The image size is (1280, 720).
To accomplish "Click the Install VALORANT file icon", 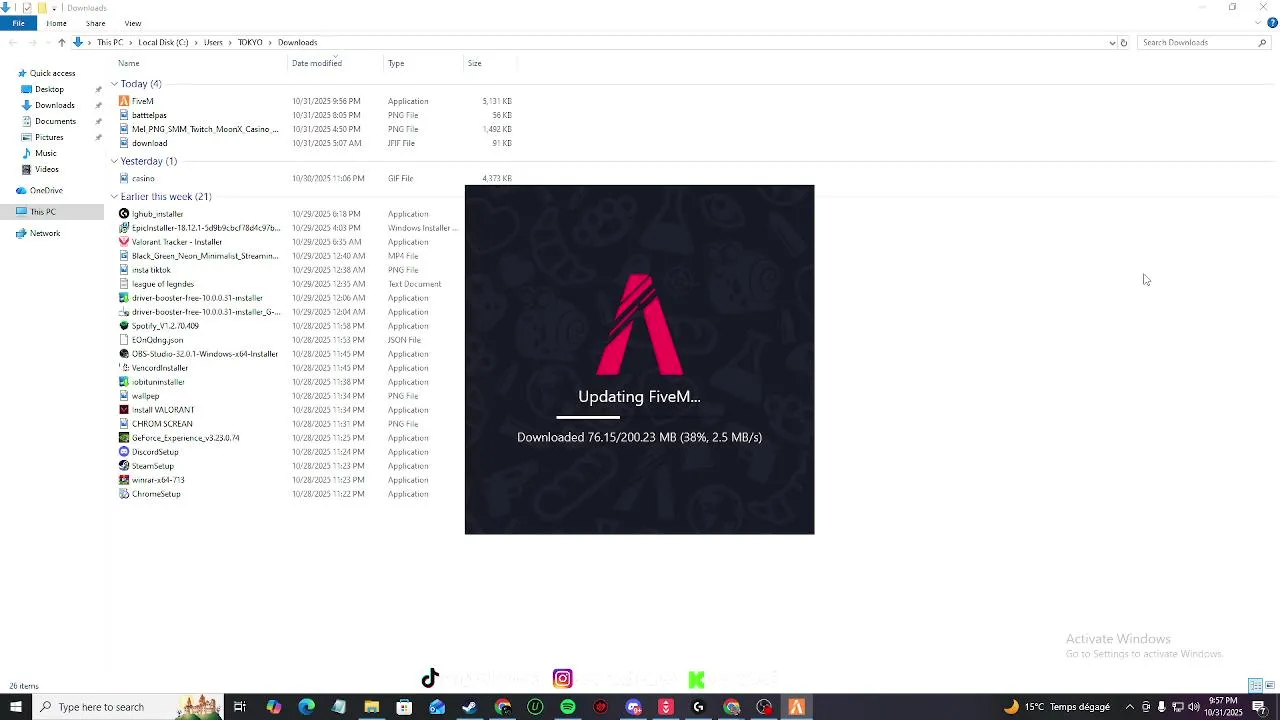I will [x=124, y=410].
